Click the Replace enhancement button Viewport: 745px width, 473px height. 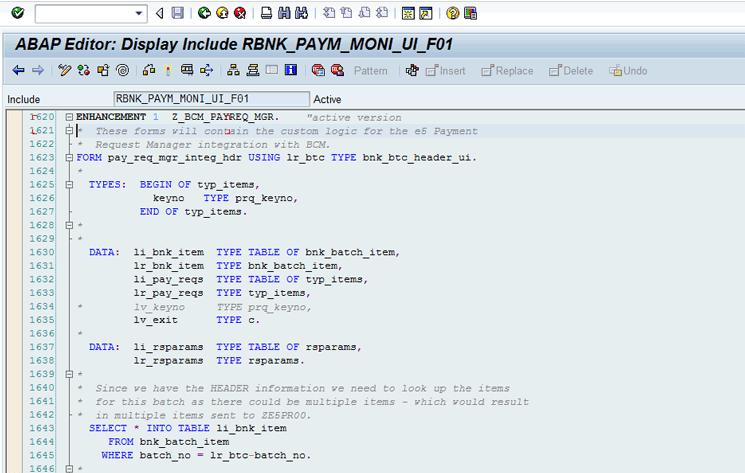pyautogui.click(x=507, y=71)
